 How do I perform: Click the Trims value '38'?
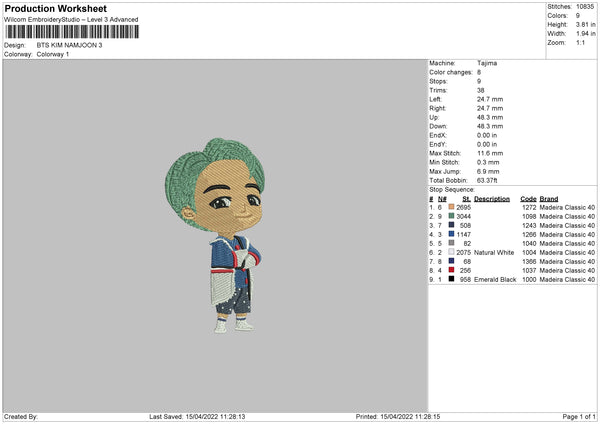(481, 90)
